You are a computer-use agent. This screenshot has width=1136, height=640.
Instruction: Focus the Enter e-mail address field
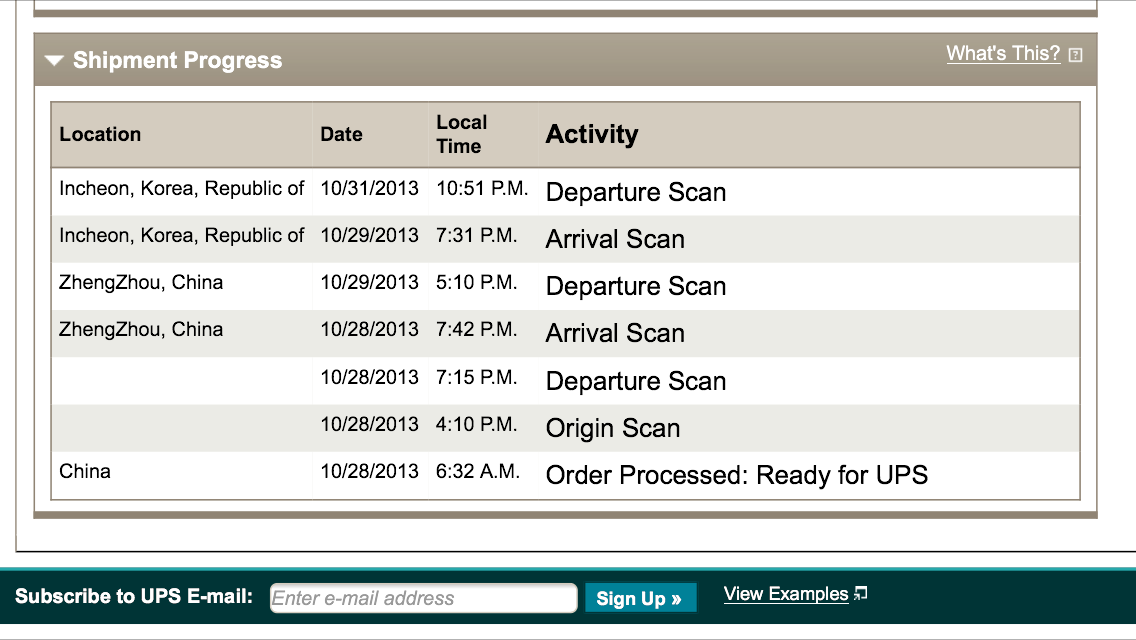(x=423, y=598)
